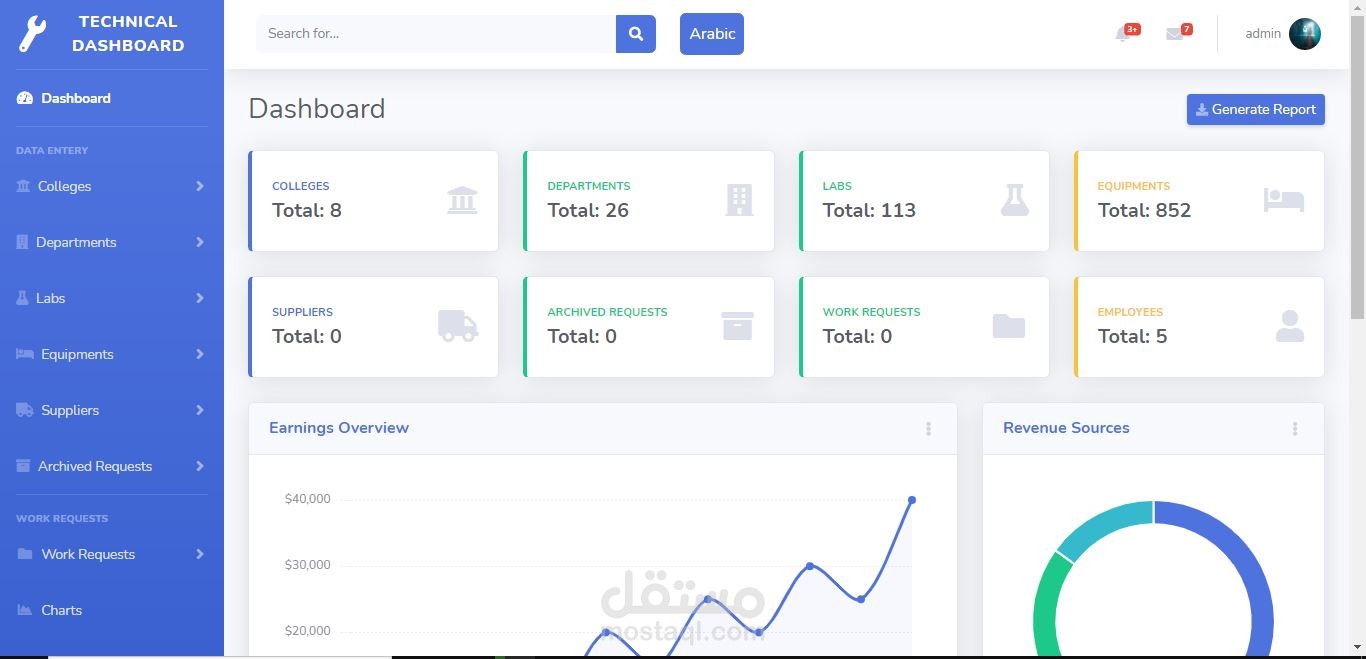Viewport: 1366px width, 659px height.
Task: Click the 'Total: 8' colleges value
Action: pos(307,211)
